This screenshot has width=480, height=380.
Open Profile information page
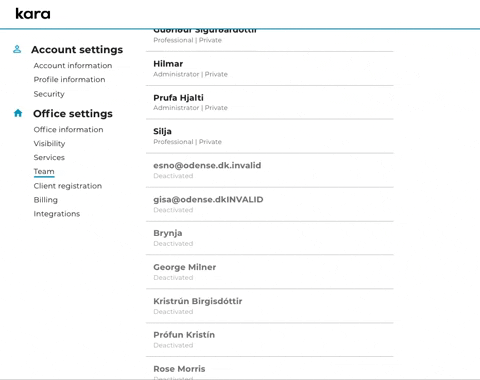(69, 79)
